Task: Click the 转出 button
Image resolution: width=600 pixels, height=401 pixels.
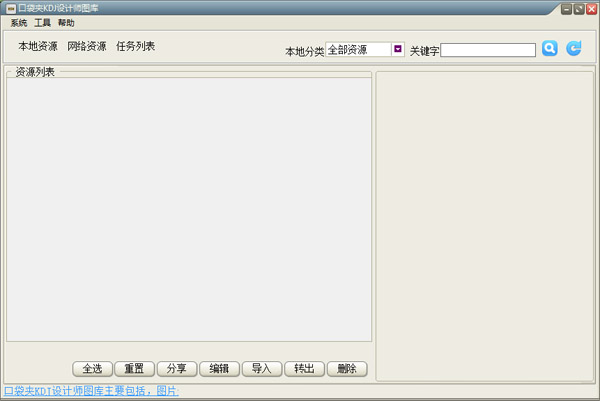Action: (x=305, y=369)
